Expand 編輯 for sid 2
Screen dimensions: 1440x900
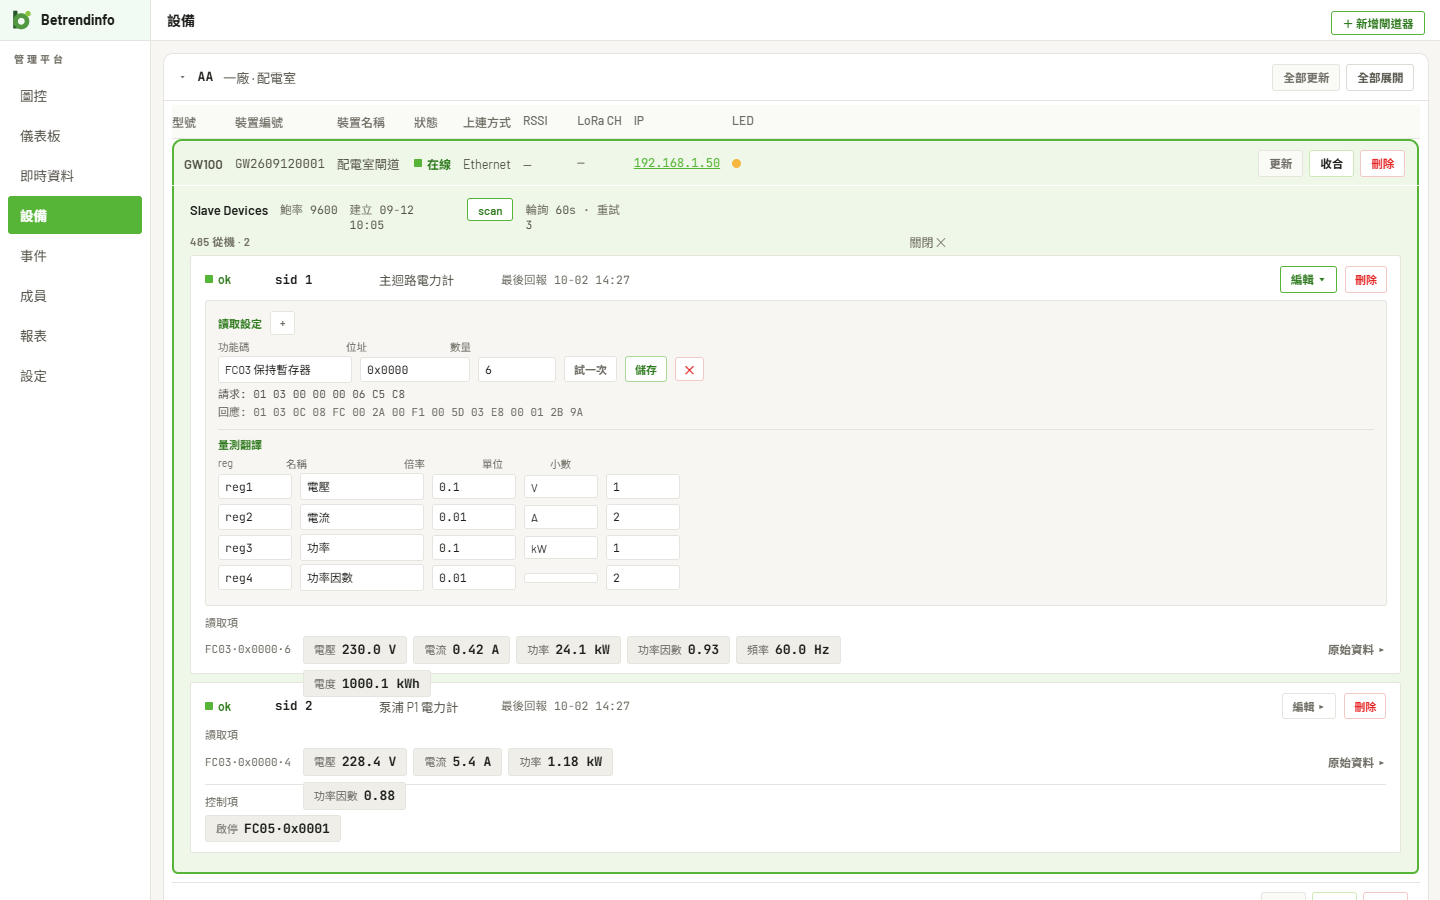coord(1308,707)
